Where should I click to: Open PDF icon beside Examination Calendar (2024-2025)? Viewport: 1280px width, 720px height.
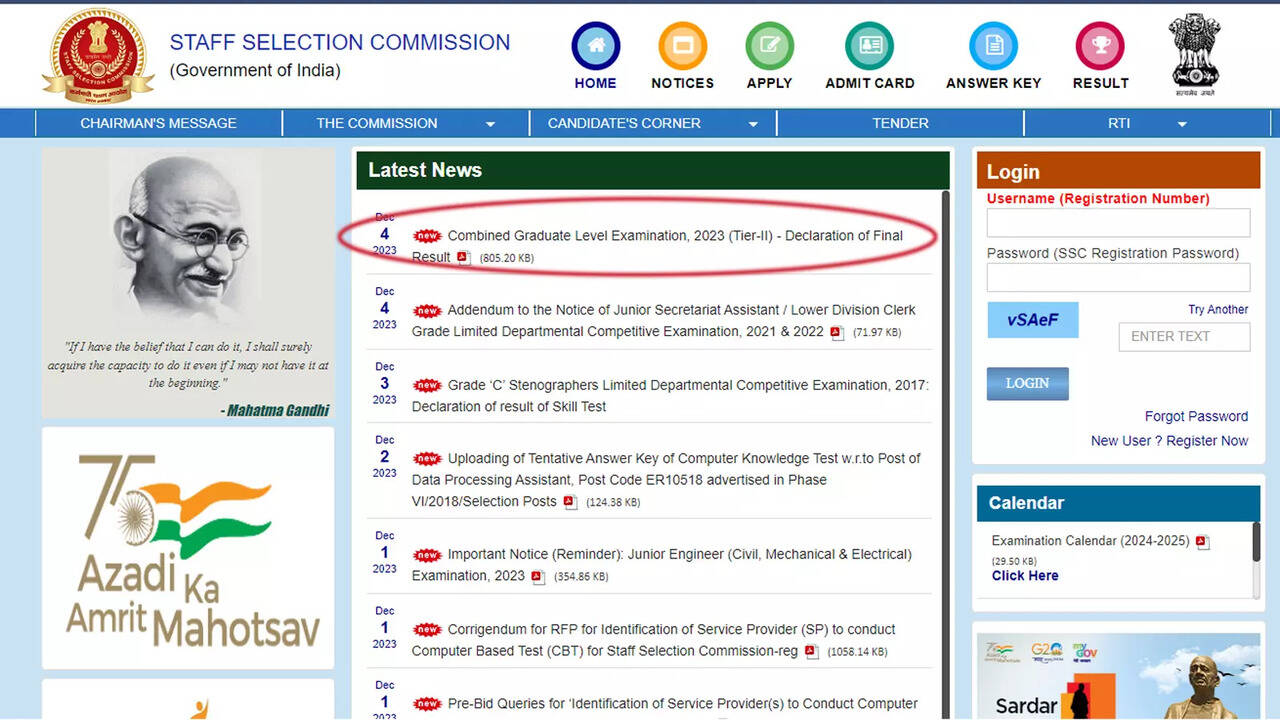[1202, 542]
